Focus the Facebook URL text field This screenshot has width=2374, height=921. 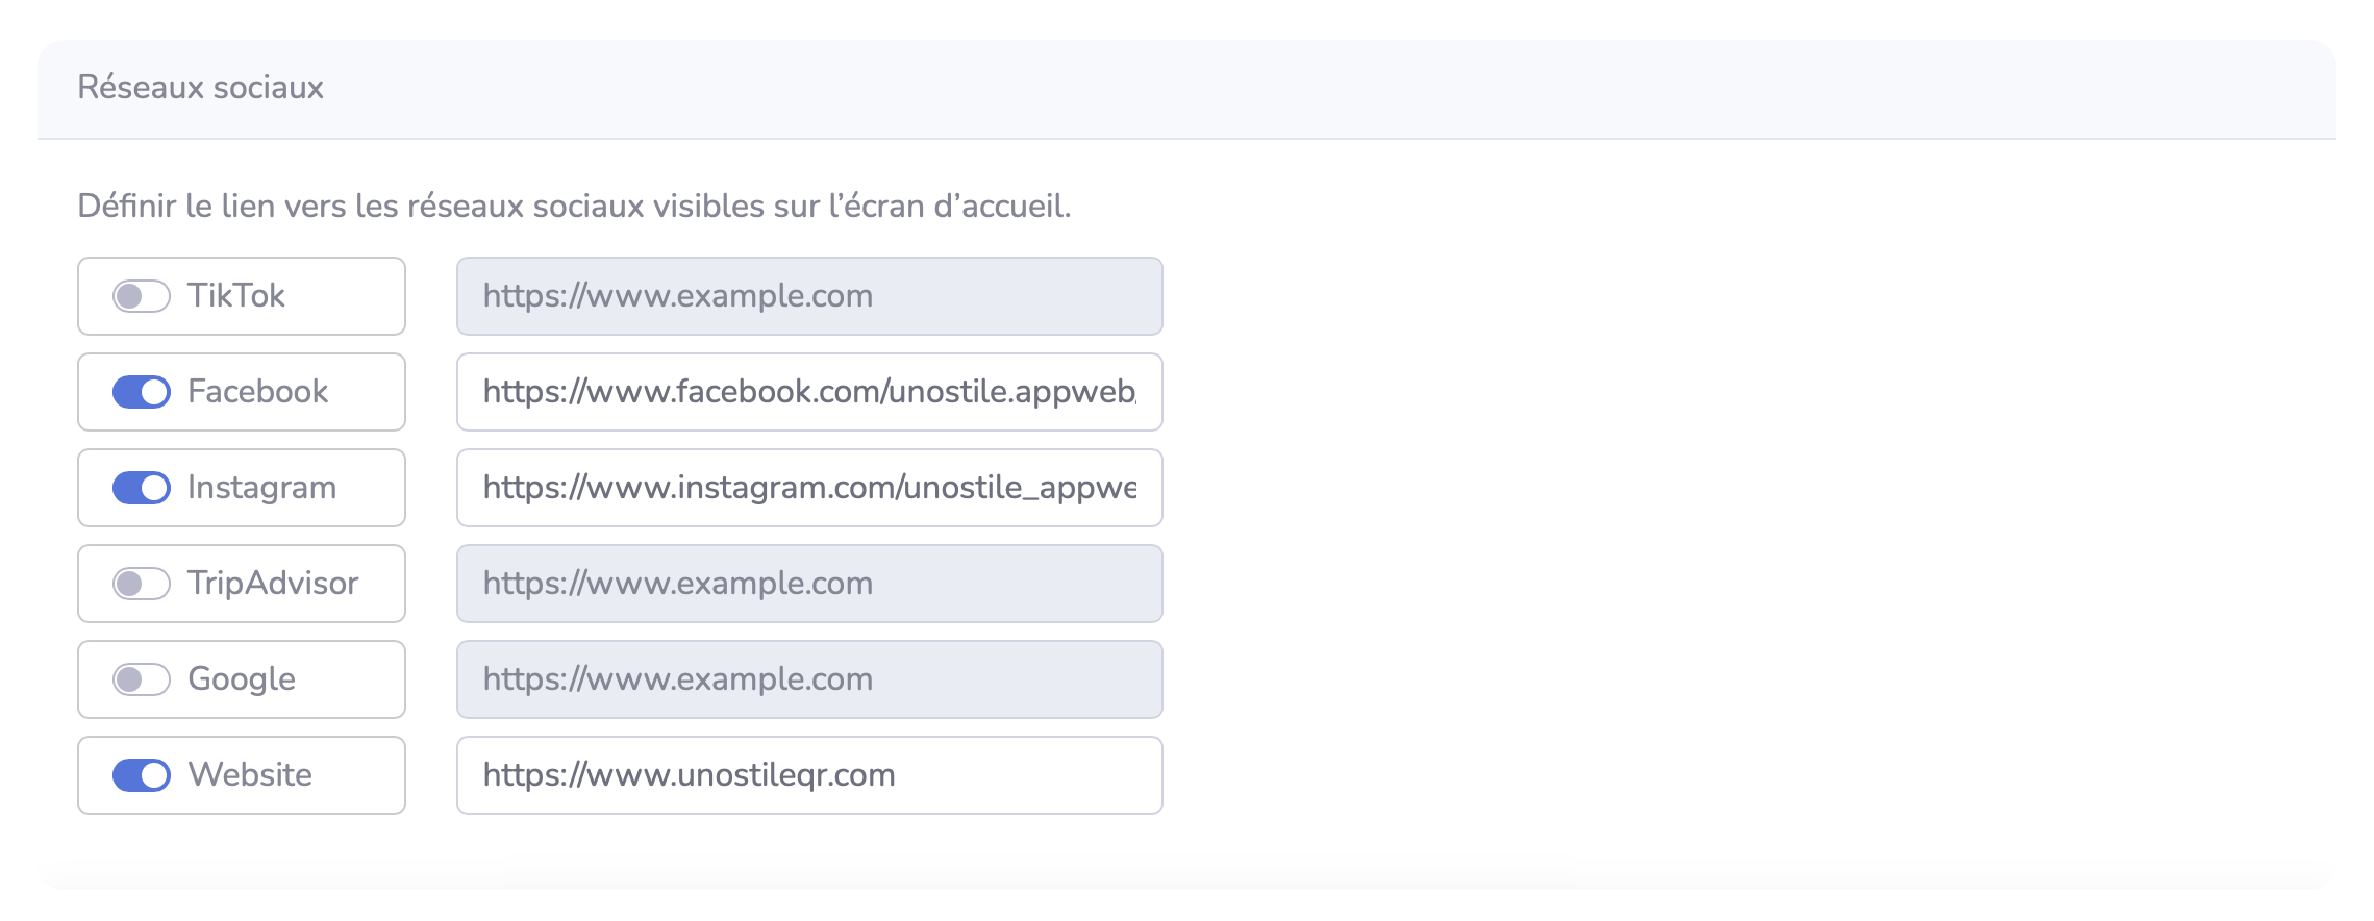click(x=809, y=392)
